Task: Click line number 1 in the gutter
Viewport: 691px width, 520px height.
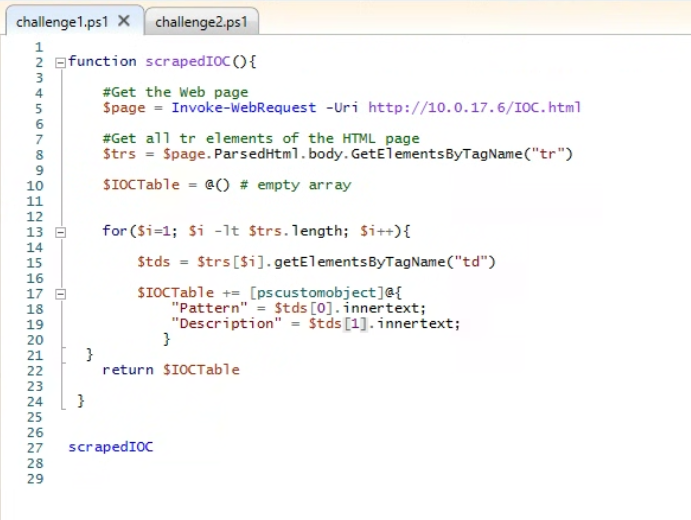Action: 38,47
